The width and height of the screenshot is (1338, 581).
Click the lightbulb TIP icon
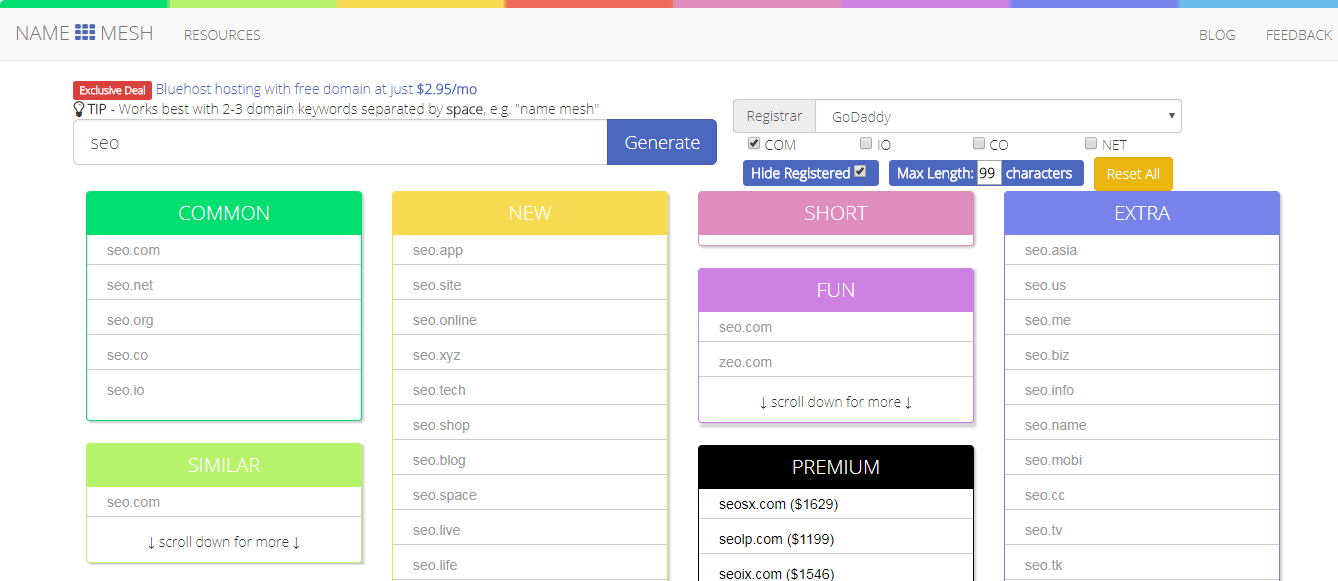pyautogui.click(x=79, y=108)
